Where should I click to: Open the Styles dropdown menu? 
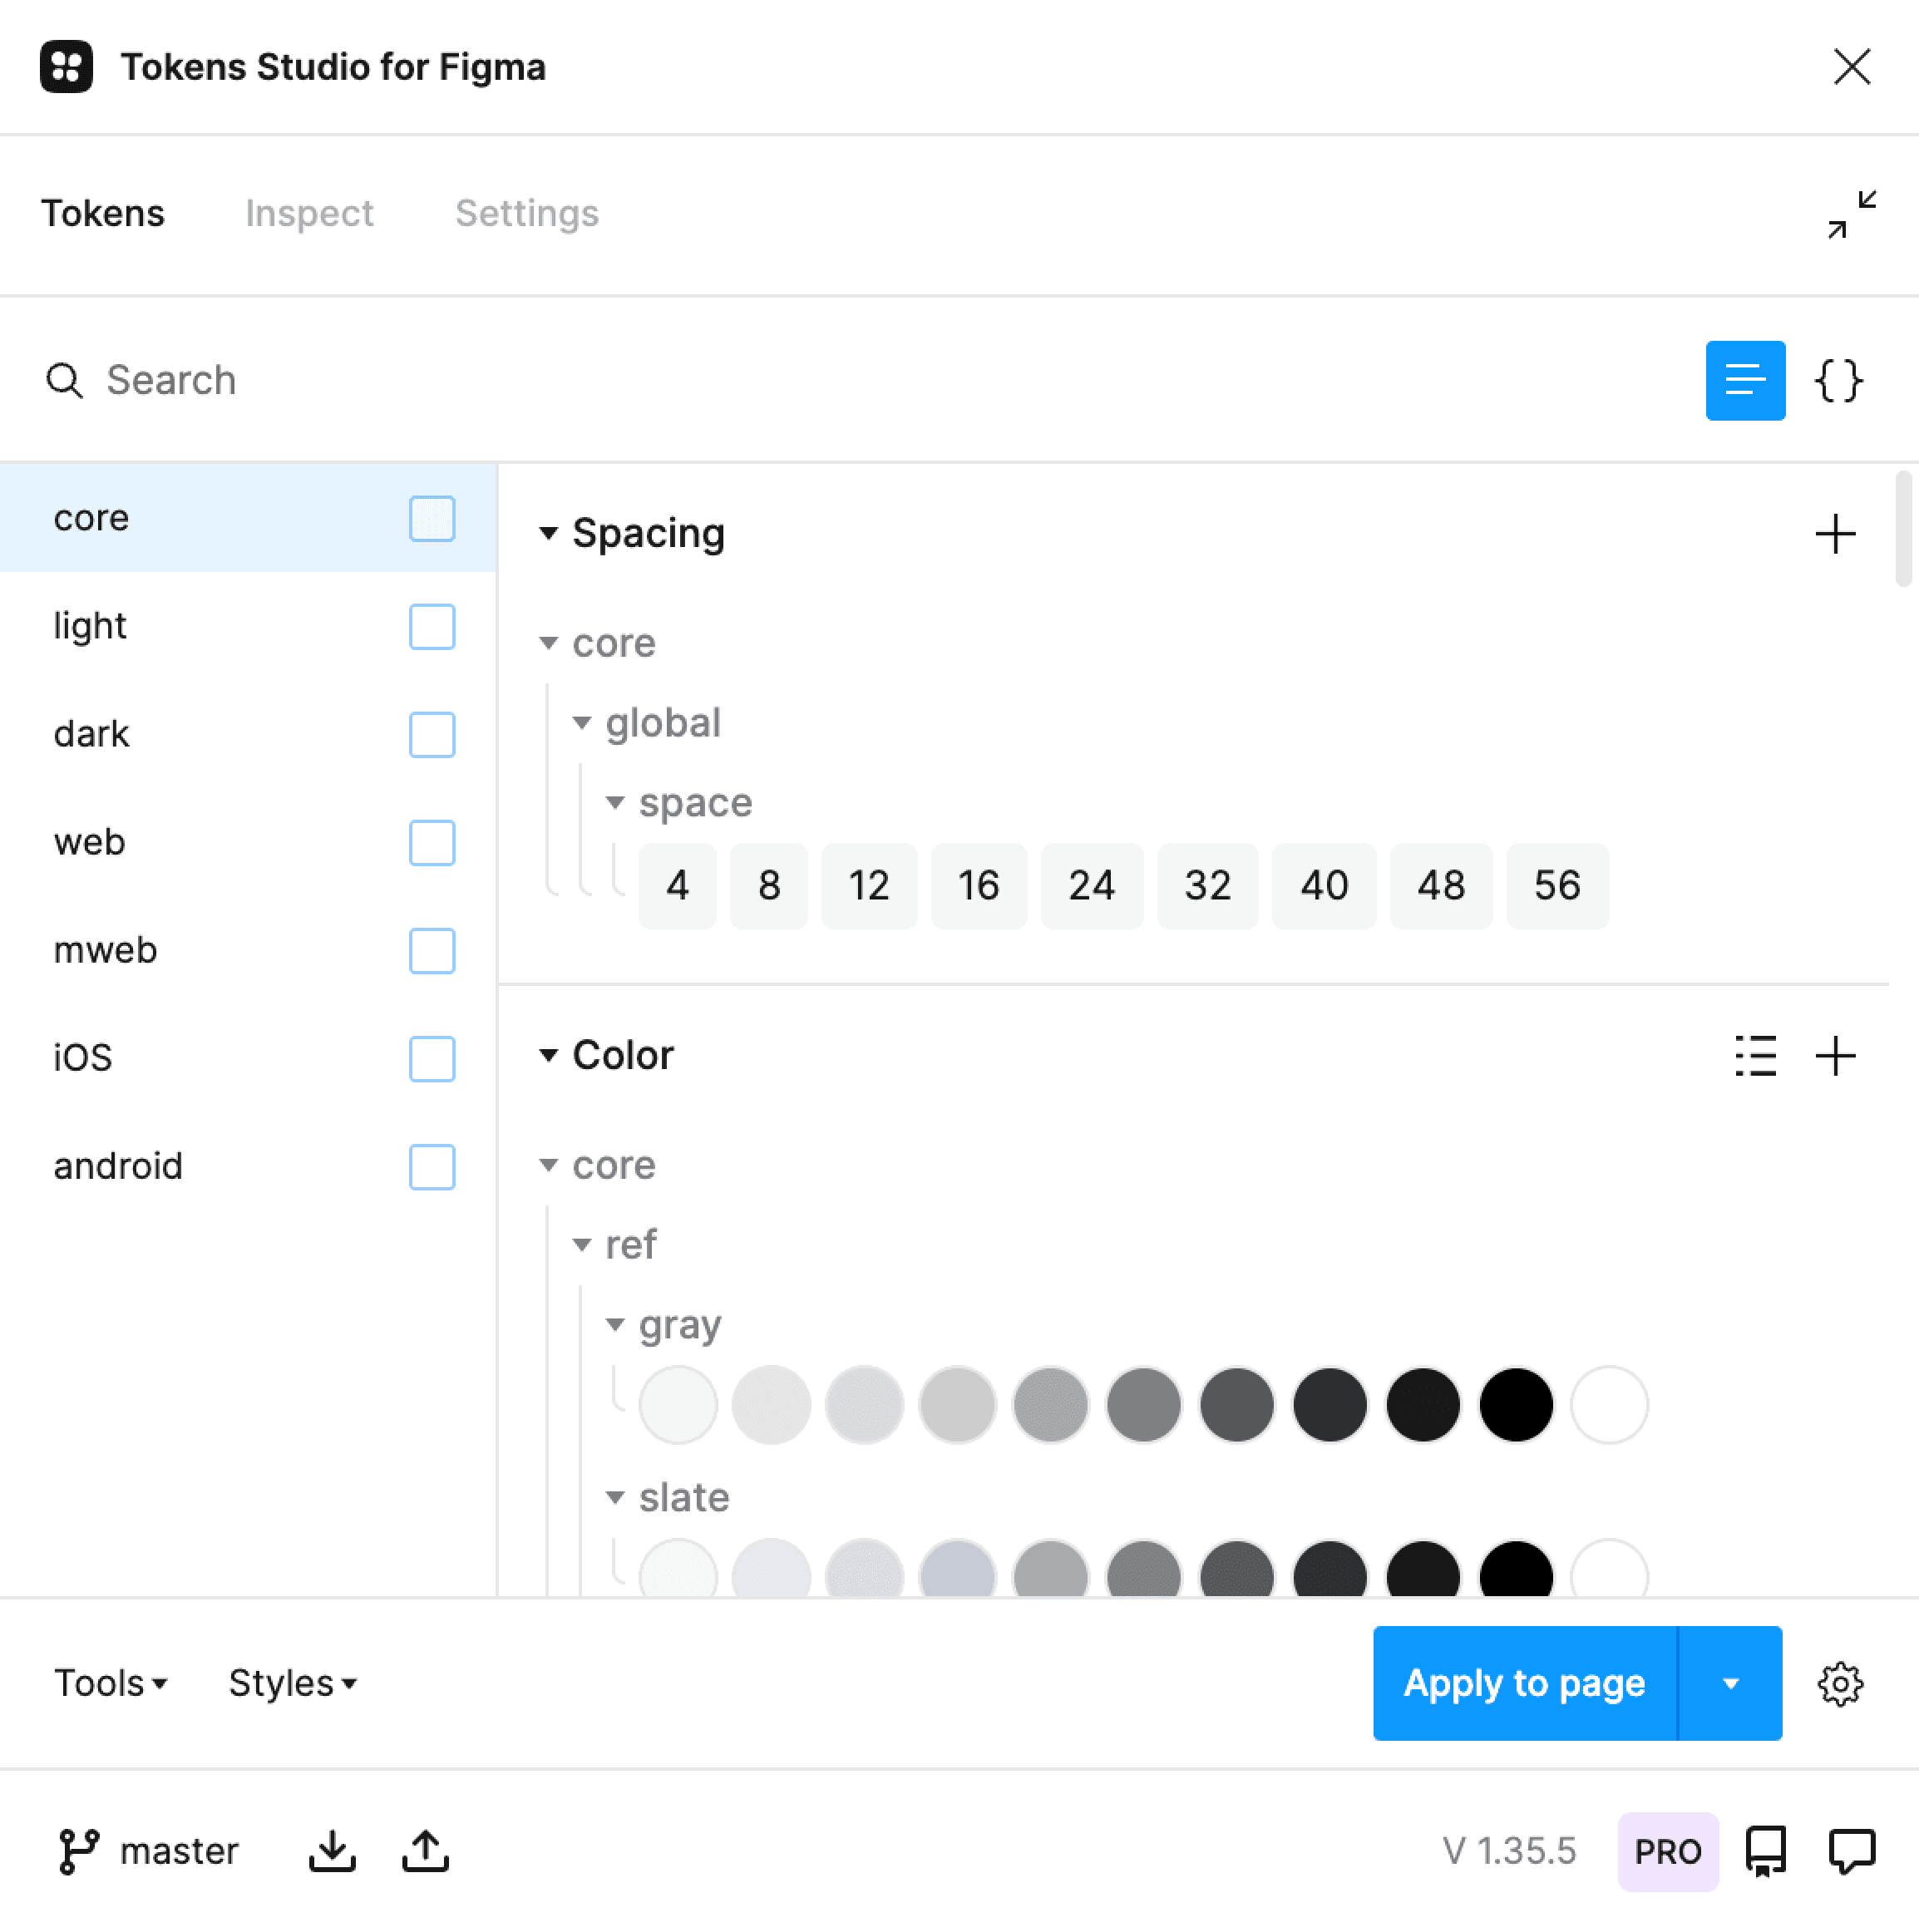[x=292, y=1685]
